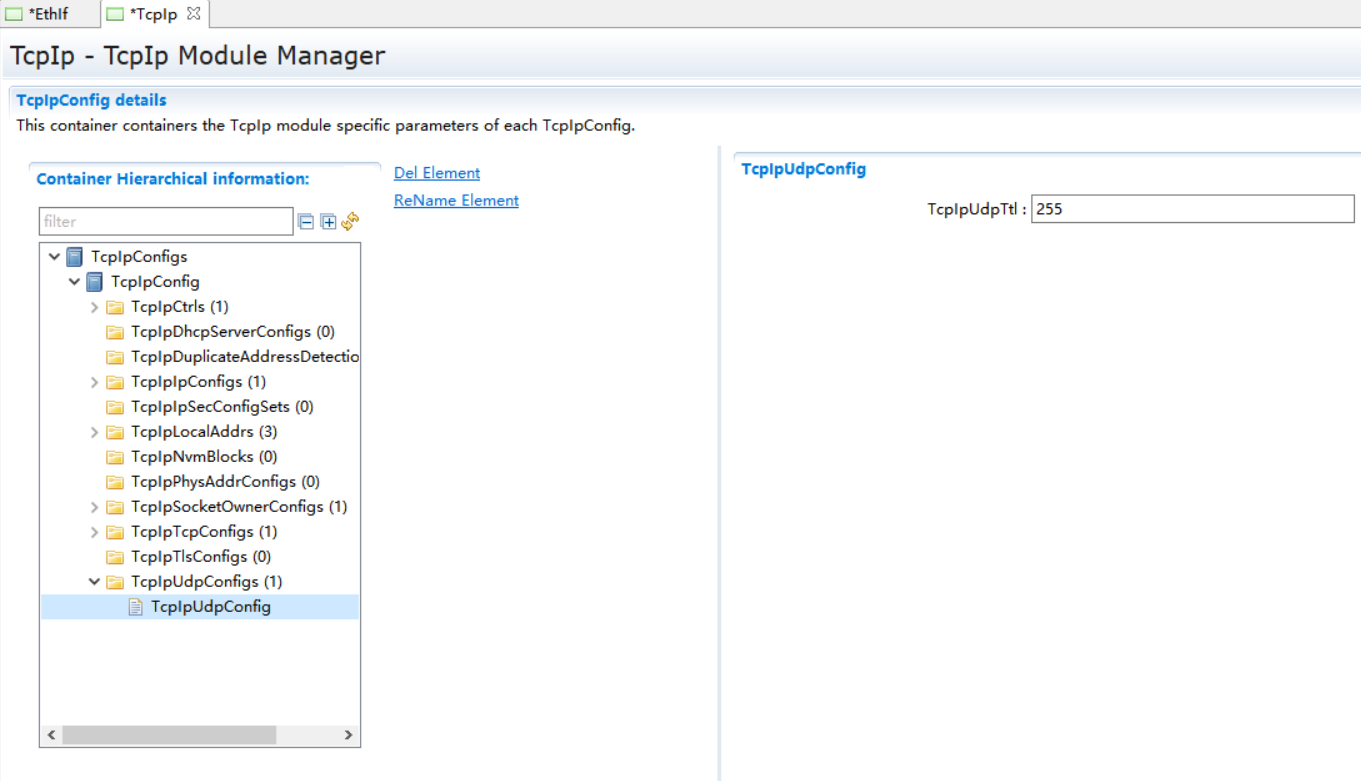Click the TcpIpTlsConfigs folder icon

(115, 557)
